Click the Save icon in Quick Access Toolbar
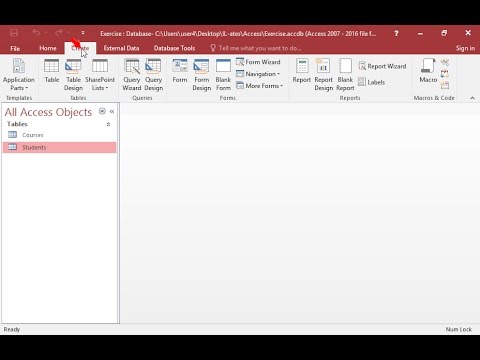 [x=14, y=33]
